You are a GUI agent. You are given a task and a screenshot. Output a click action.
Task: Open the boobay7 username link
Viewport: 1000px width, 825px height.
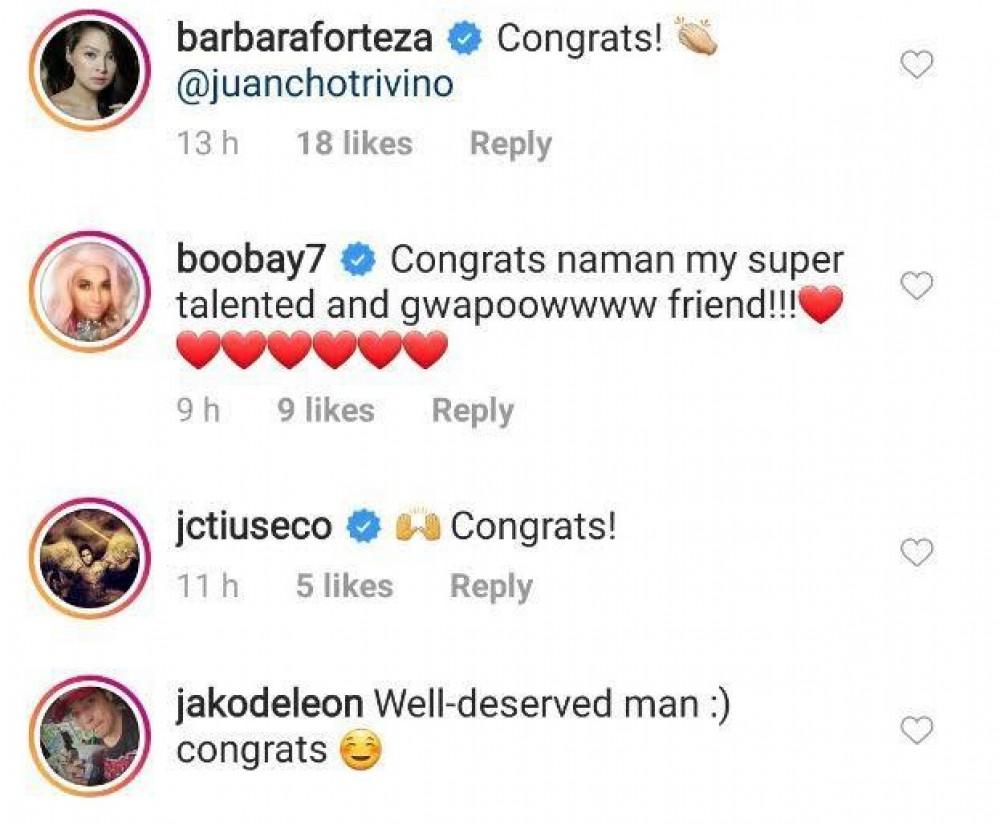pos(254,260)
